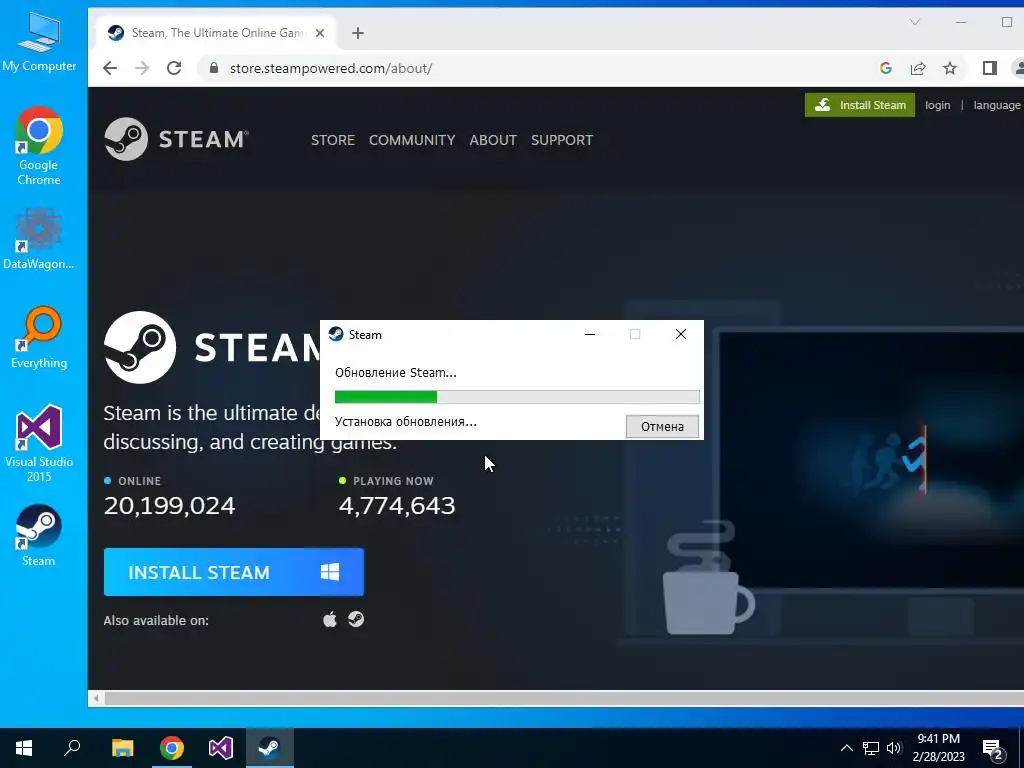Image resolution: width=1024 pixels, height=768 pixels.
Task: Open SUPPORT menu
Action: 562,140
